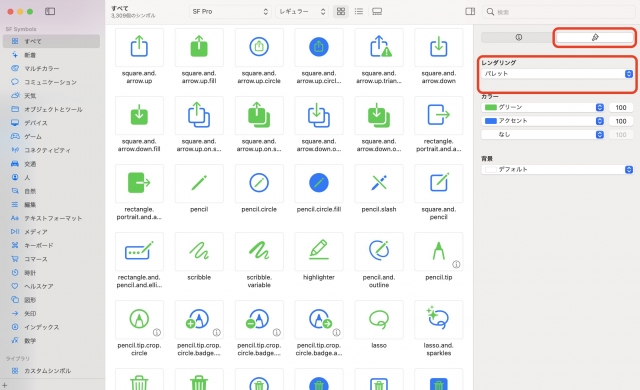
Task: Select テキストフォーマット category in sidebar
Action: (x=51, y=218)
